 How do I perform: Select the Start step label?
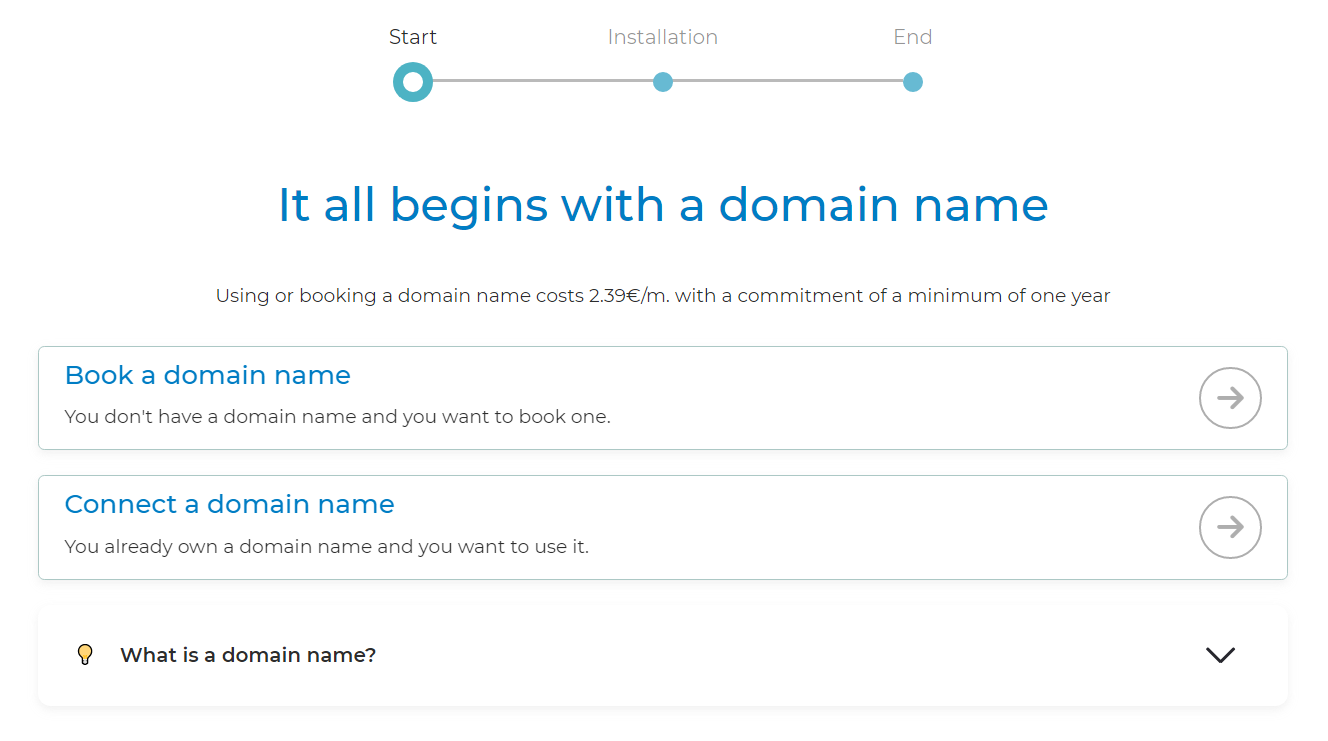413,37
